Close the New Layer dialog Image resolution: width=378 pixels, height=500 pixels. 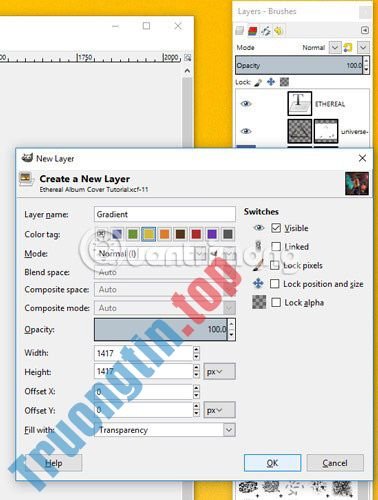pyautogui.click(x=362, y=158)
